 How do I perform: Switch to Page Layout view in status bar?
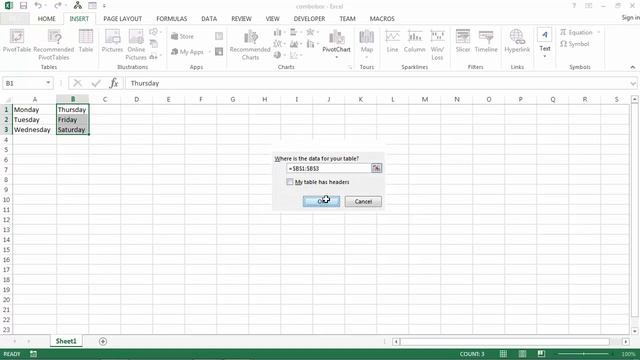[522, 354]
